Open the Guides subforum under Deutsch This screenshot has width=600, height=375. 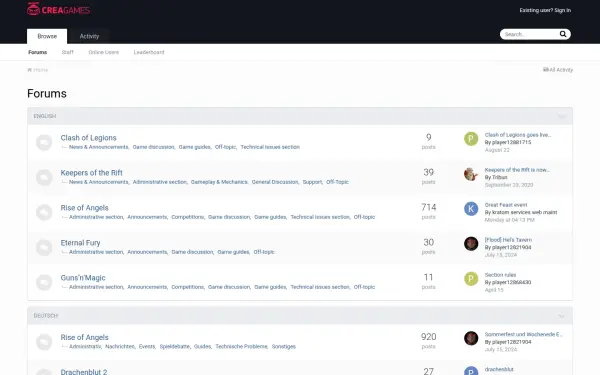[202, 347]
